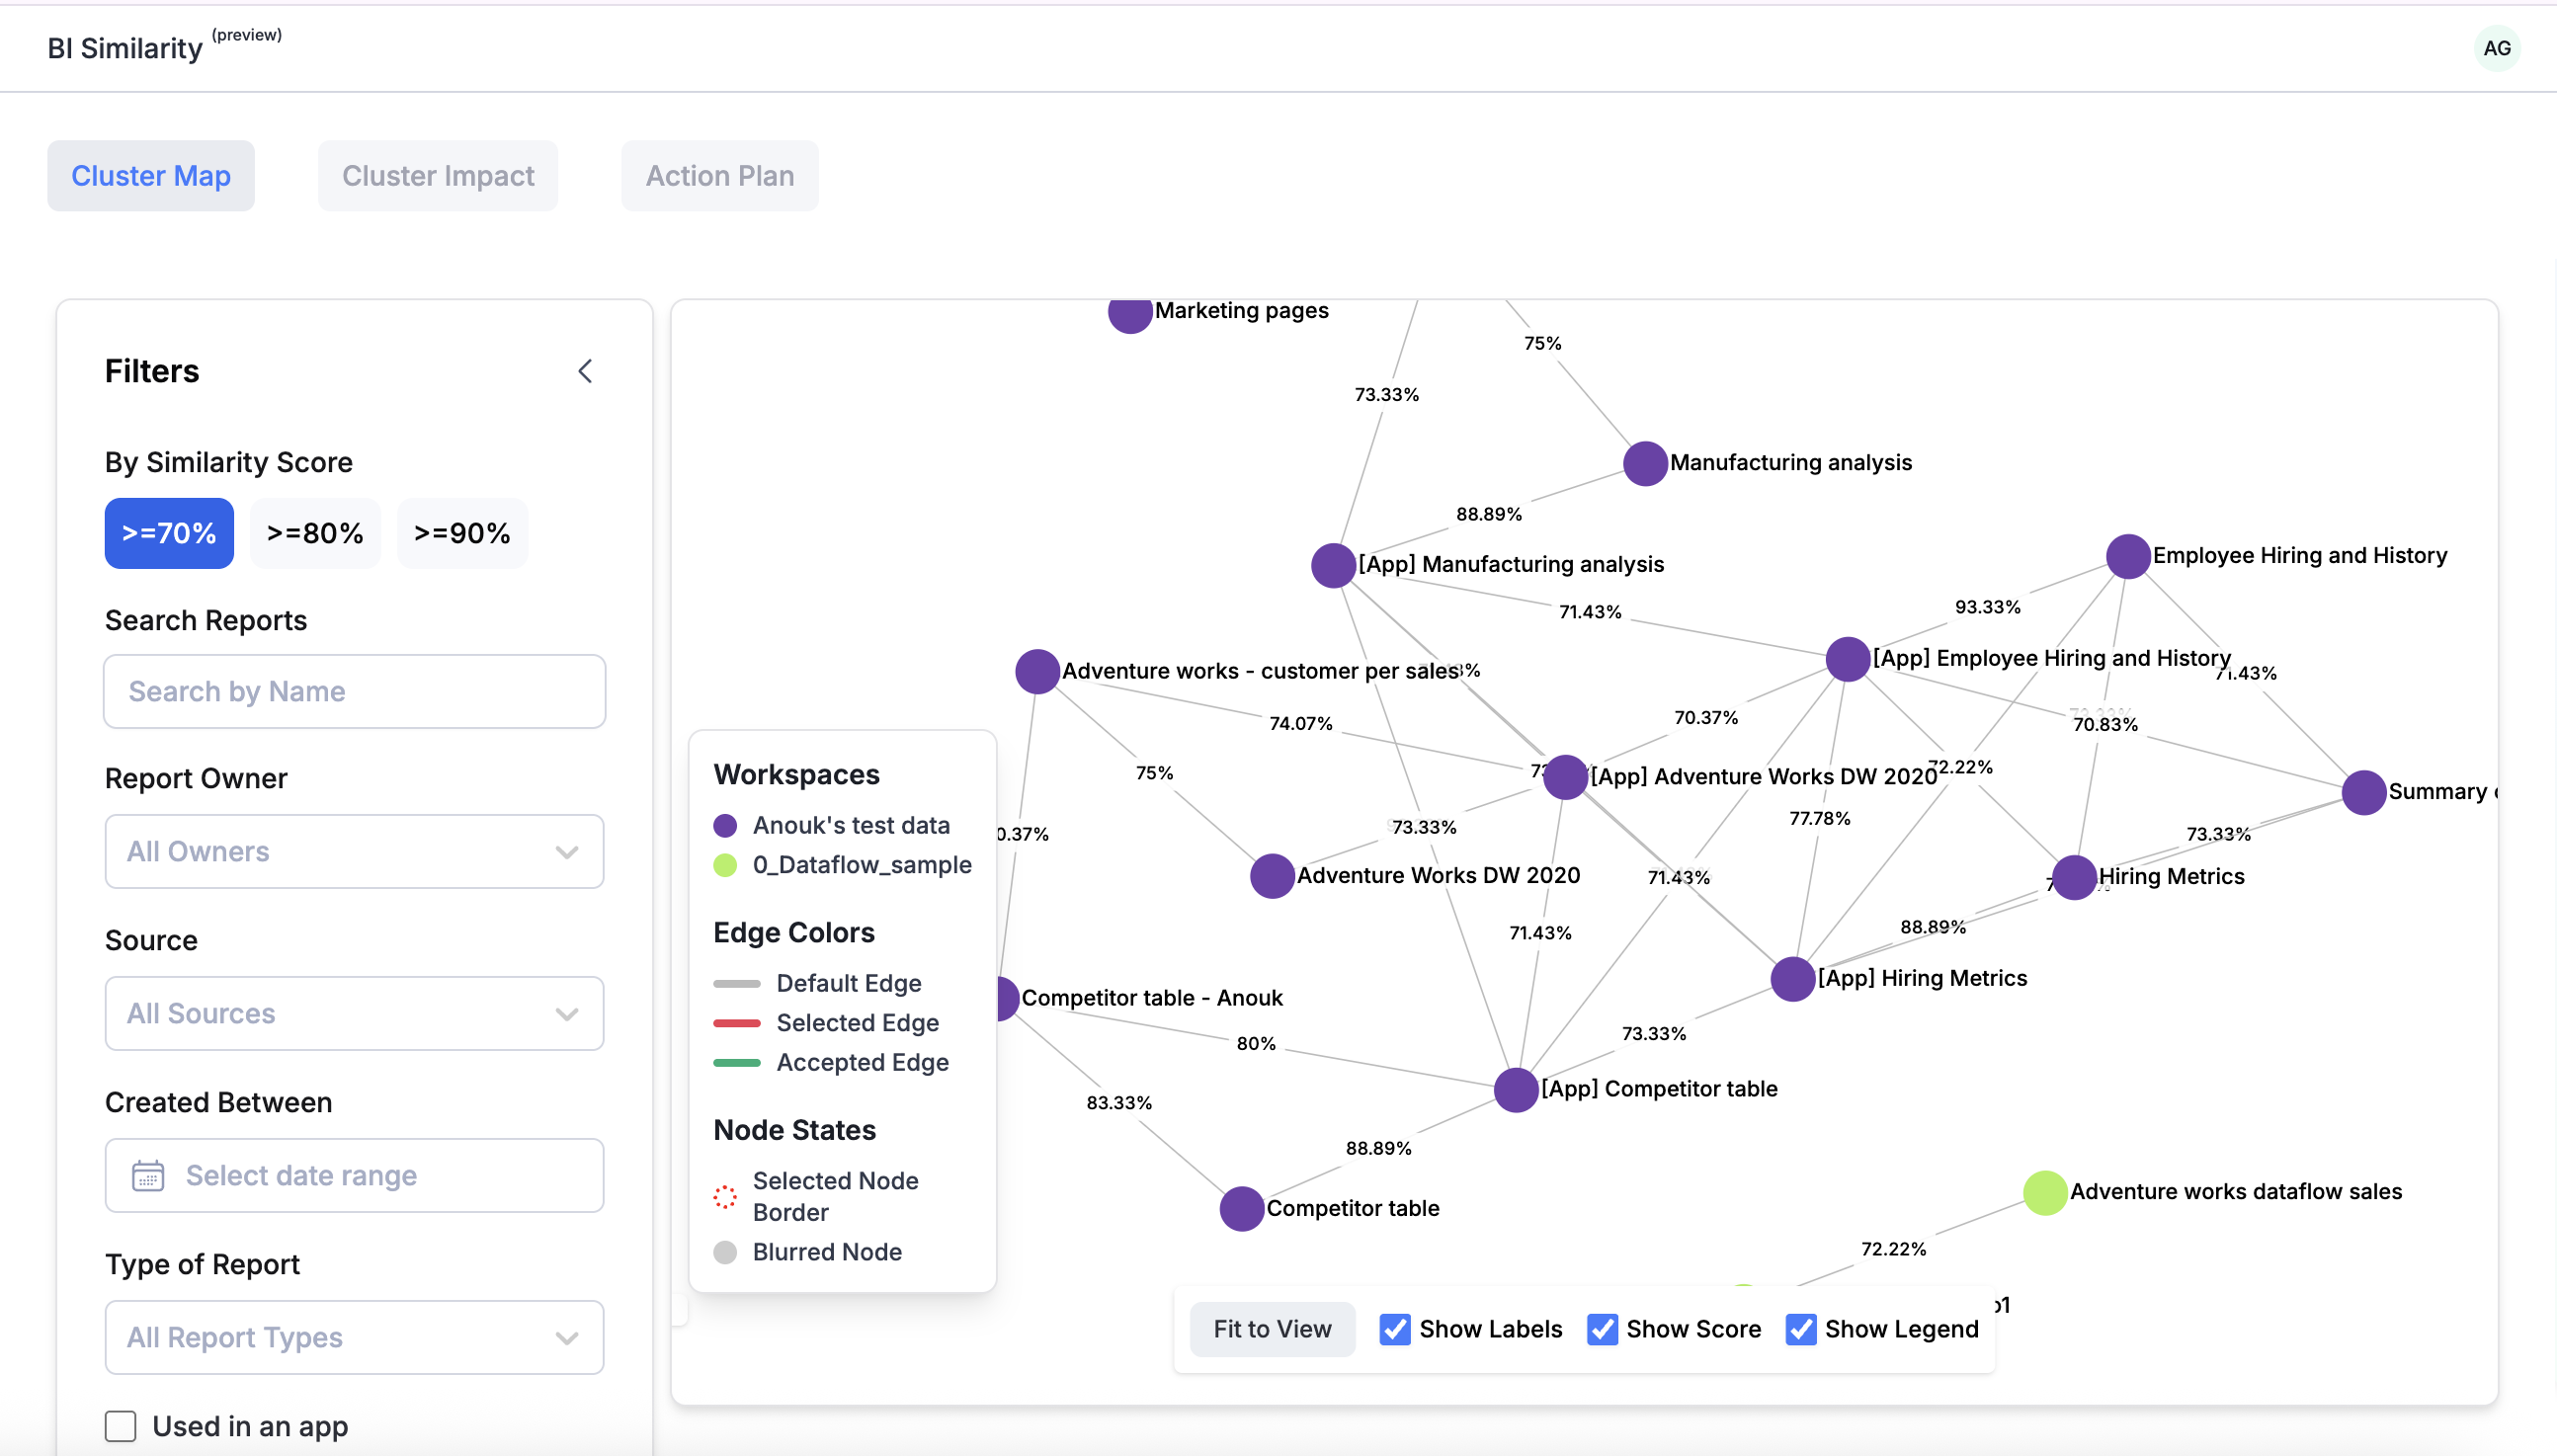Enable the Used in an app checkbox
2557x1456 pixels.
tap(121, 1426)
